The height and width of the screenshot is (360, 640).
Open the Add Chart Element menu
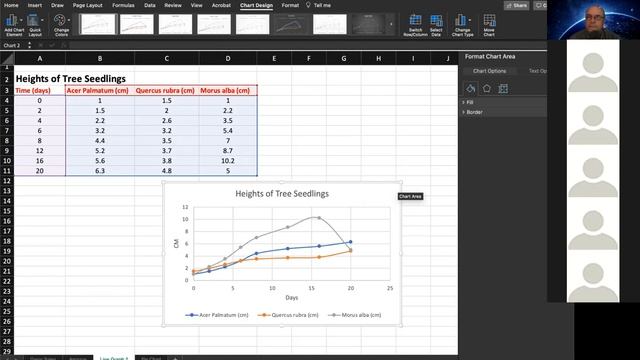[14, 25]
